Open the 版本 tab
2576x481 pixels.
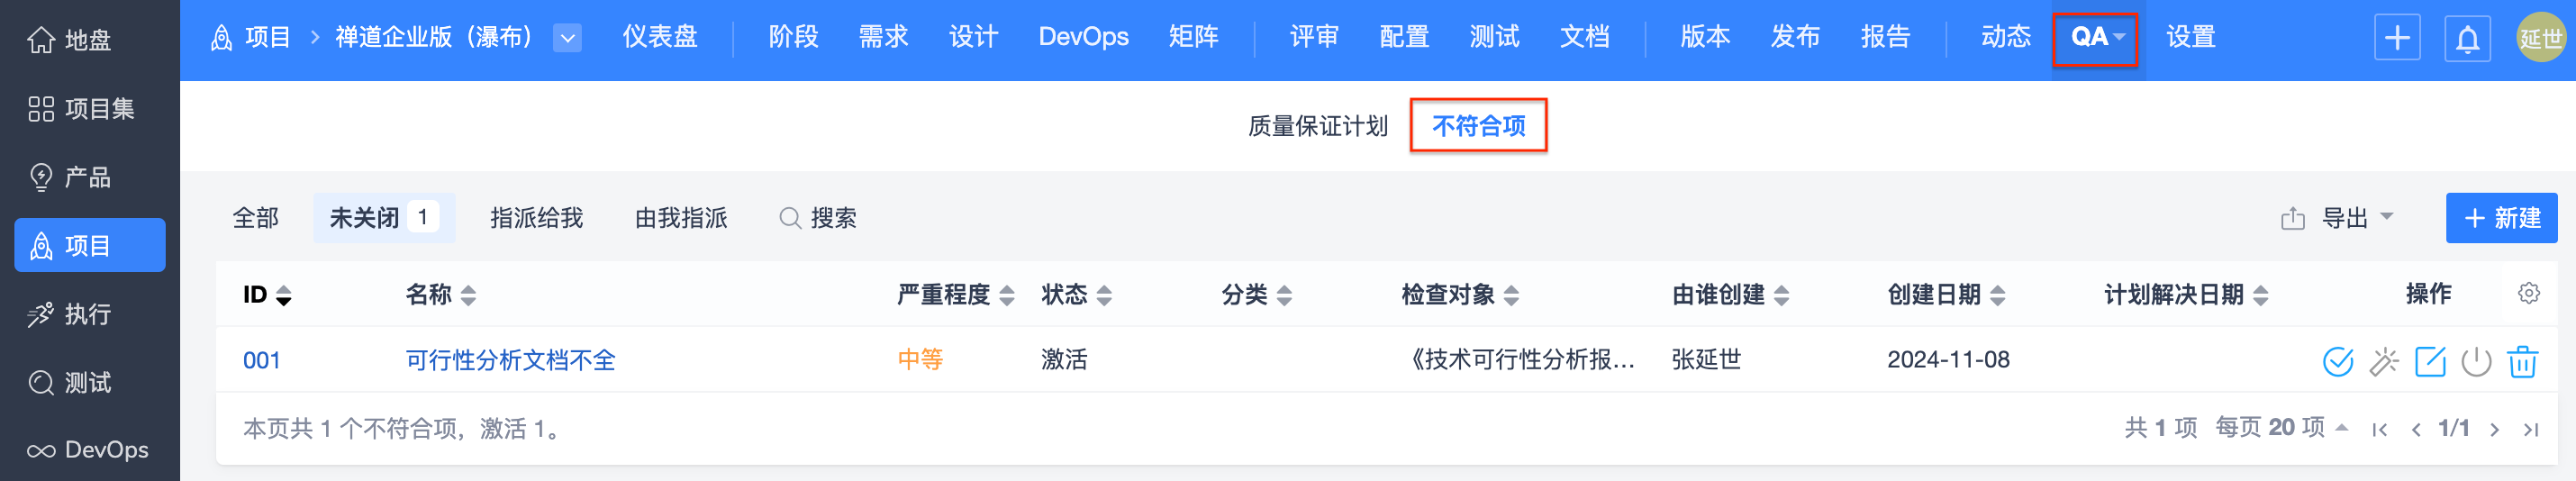pos(1705,37)
